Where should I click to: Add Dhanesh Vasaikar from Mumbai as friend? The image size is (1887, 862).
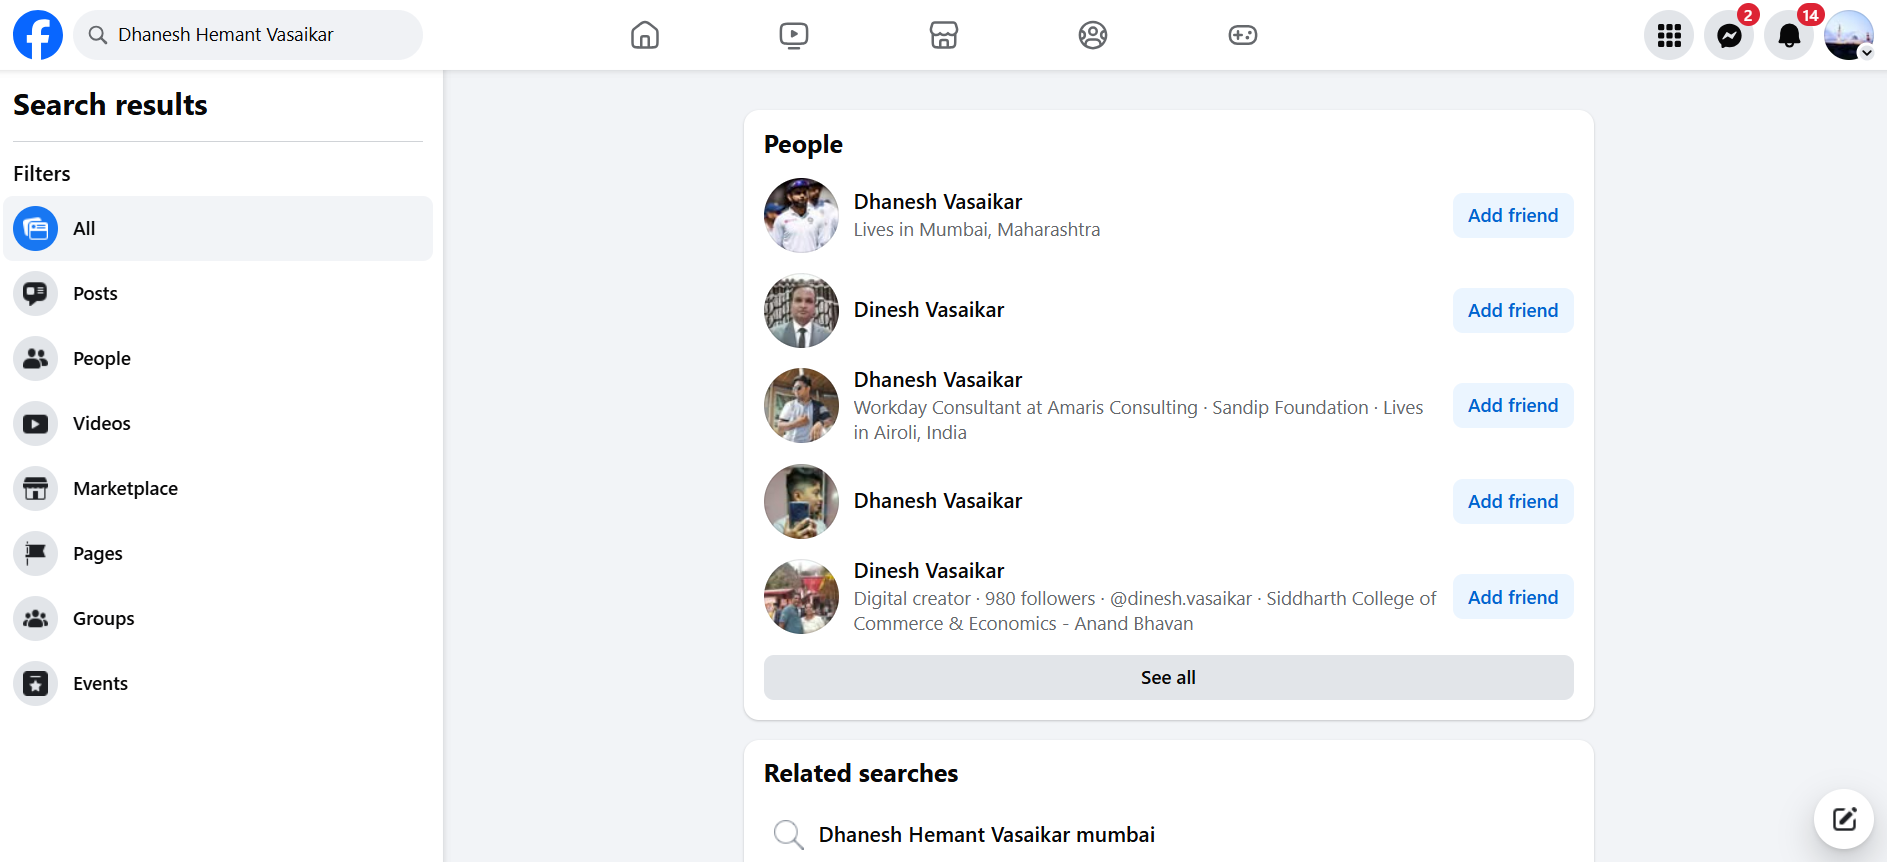(x=1512, y=216)
